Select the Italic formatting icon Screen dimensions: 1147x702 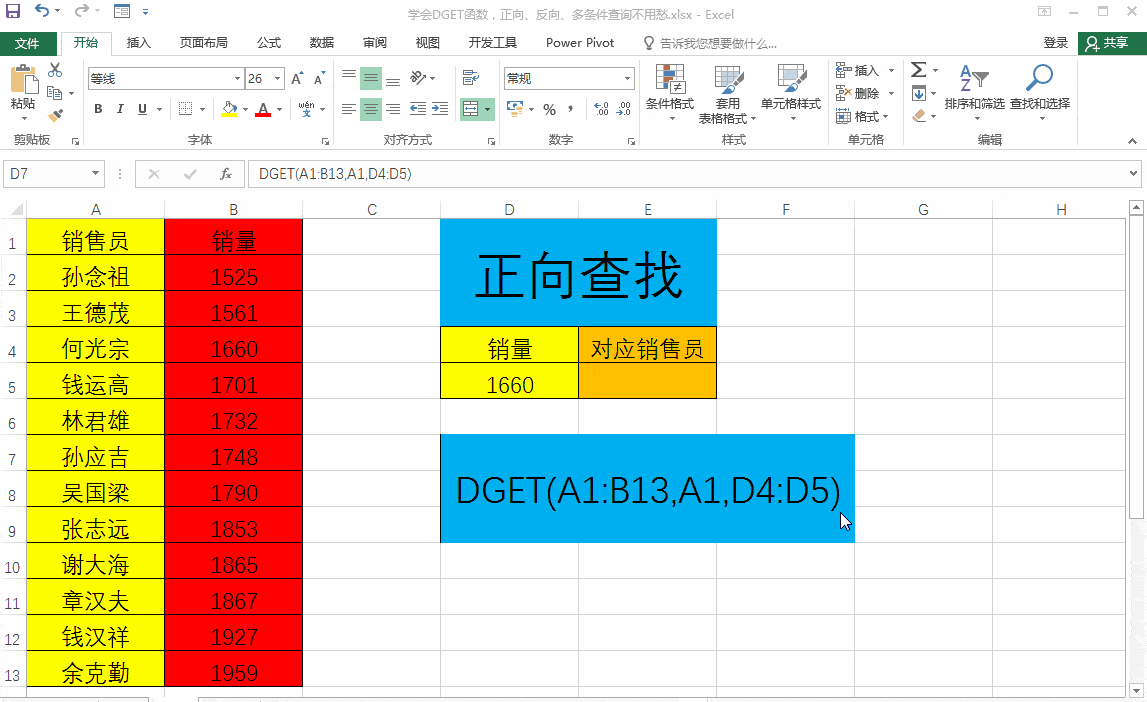tap(119, 108)
